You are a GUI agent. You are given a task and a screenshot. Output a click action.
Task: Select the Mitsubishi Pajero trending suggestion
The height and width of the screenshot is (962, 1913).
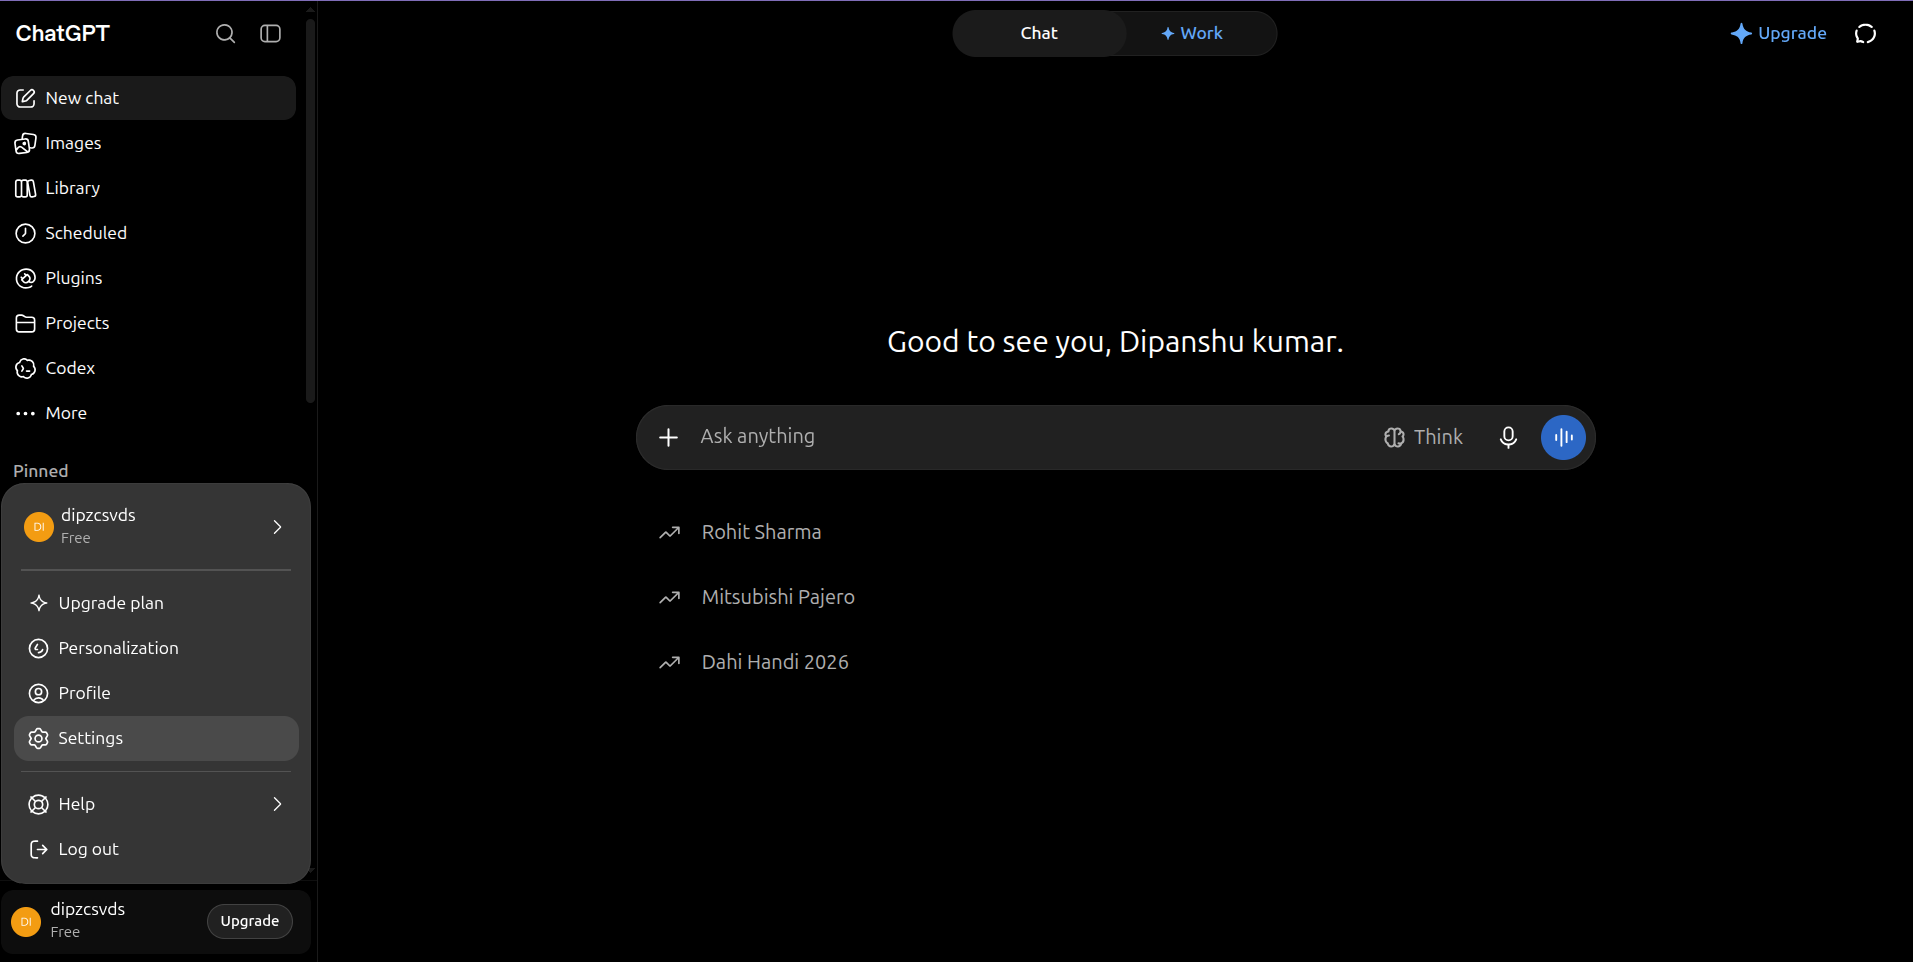pos(778,597)
